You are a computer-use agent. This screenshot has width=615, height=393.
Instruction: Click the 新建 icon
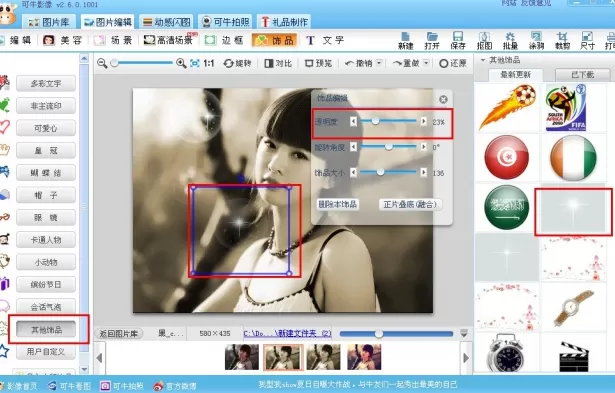(405, 41)
